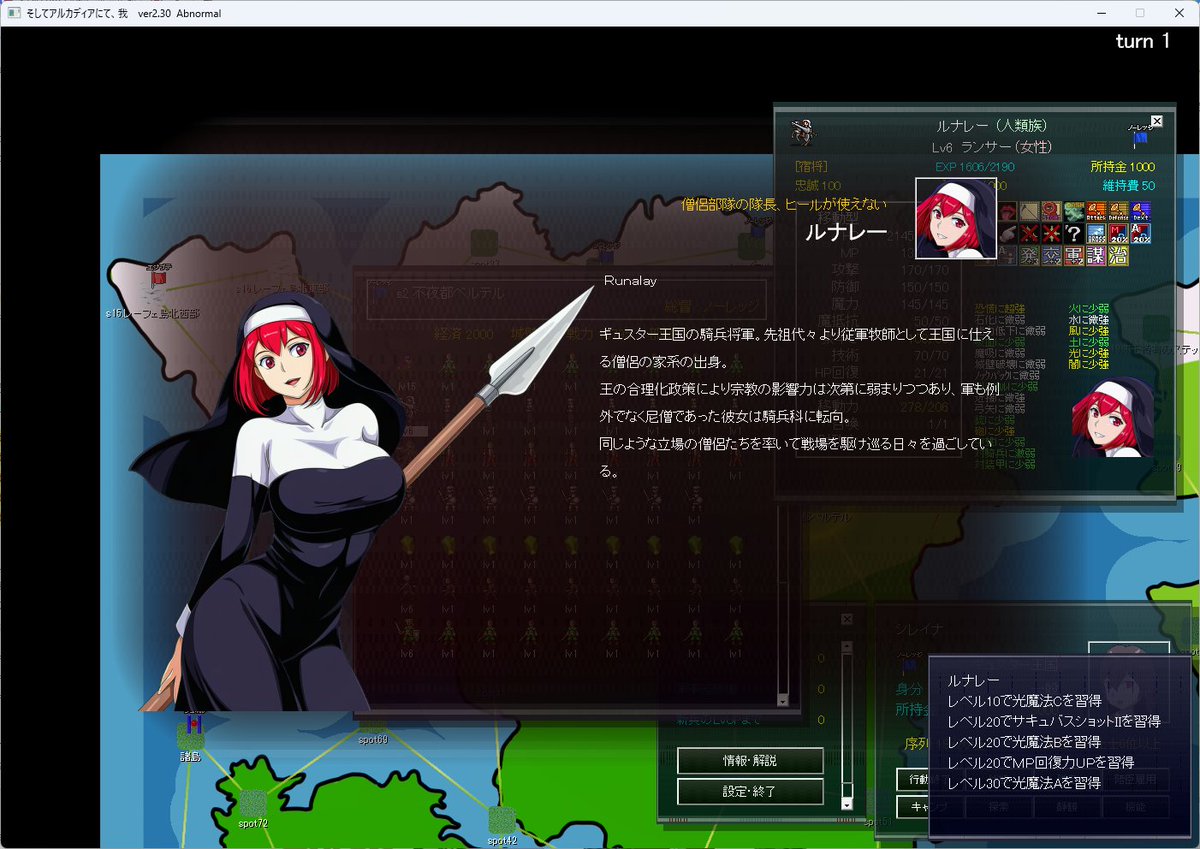Select the spot42 map node
This screenshot has width=1200, height=849.
click(502, 820)
